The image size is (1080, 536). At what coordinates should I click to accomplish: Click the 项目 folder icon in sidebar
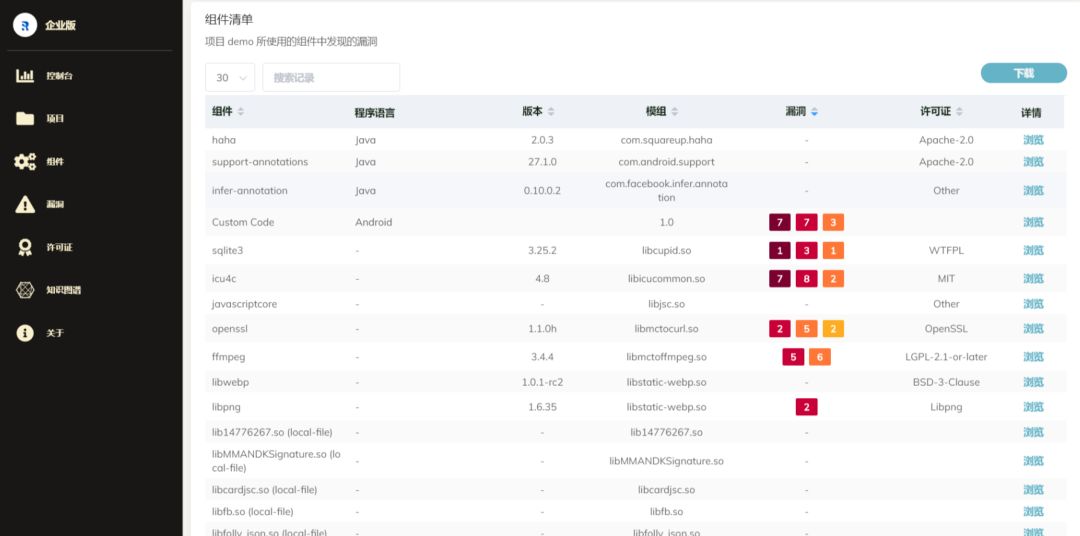(x=25, y=119)
